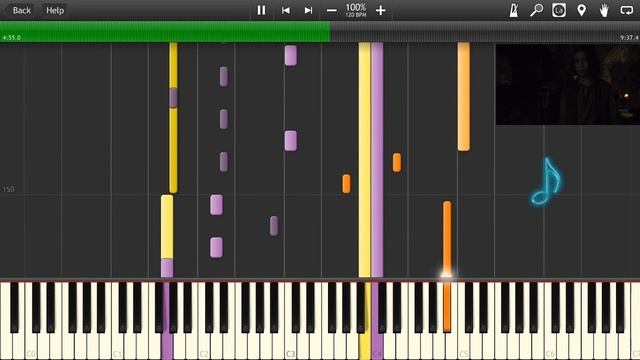Viewport: 640px width, 360px height.
Task: Click the video thumbnail overlay
Action: pos(567,84)
